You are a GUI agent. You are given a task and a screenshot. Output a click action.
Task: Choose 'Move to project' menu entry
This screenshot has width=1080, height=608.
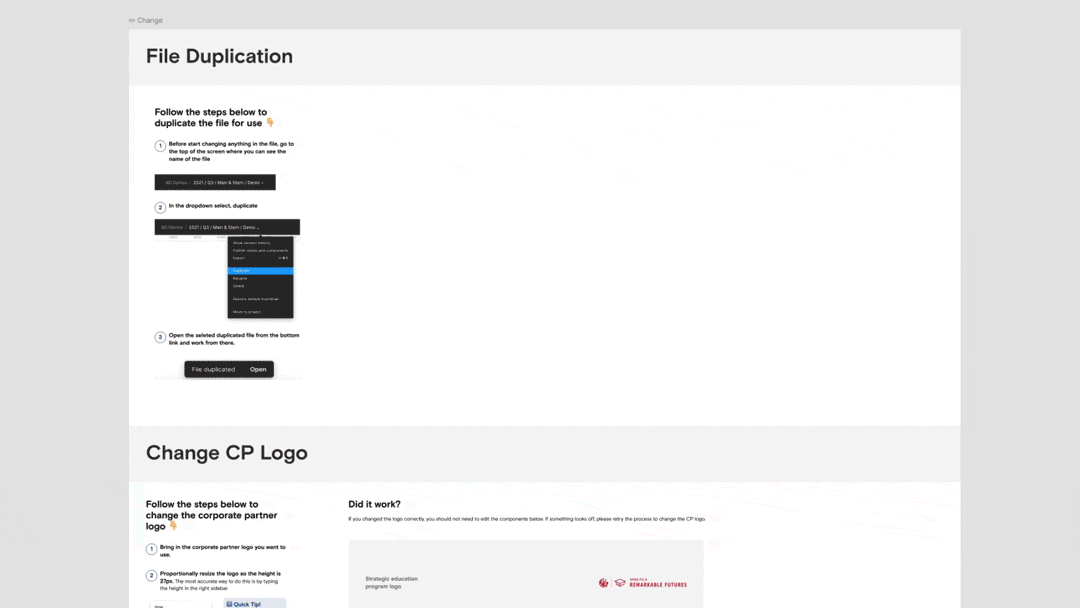[247, 311]
